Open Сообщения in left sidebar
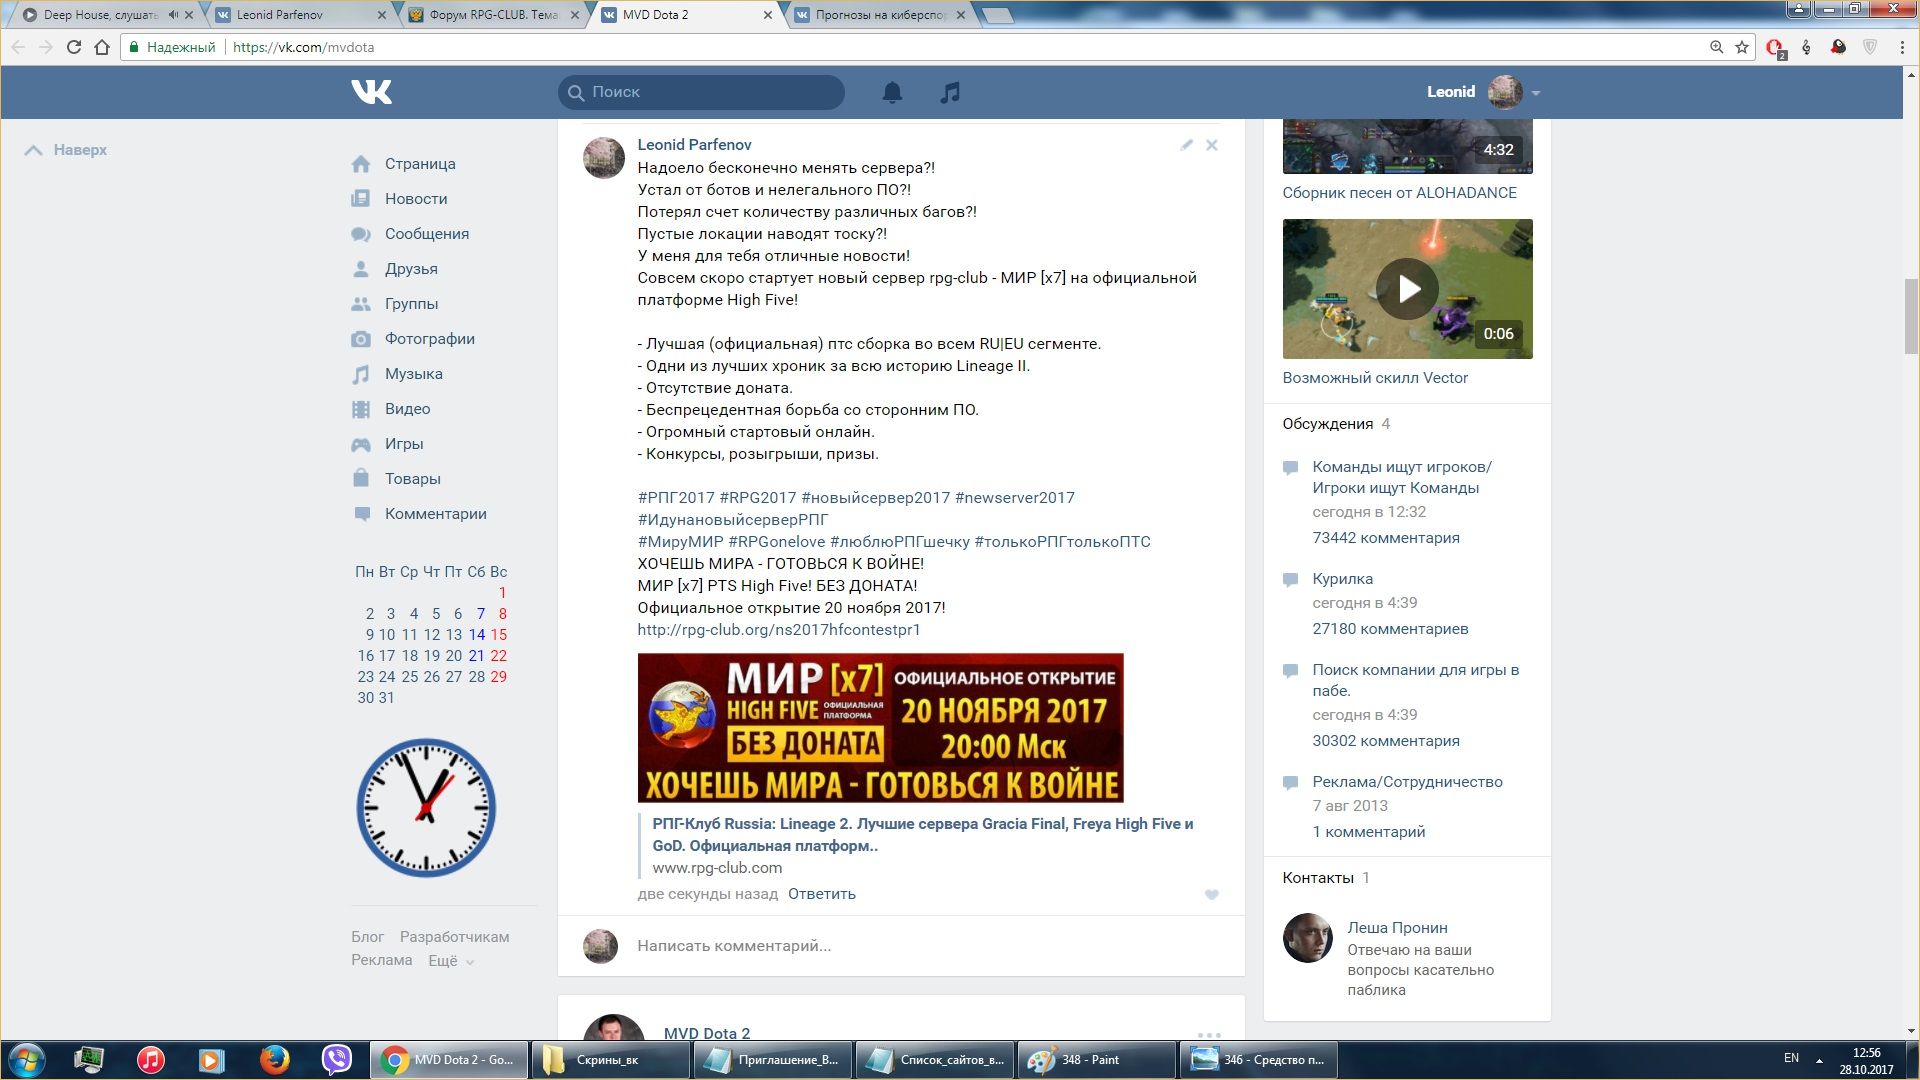Viewport: 1920px width, 1080px height. (x=426, y=234)
